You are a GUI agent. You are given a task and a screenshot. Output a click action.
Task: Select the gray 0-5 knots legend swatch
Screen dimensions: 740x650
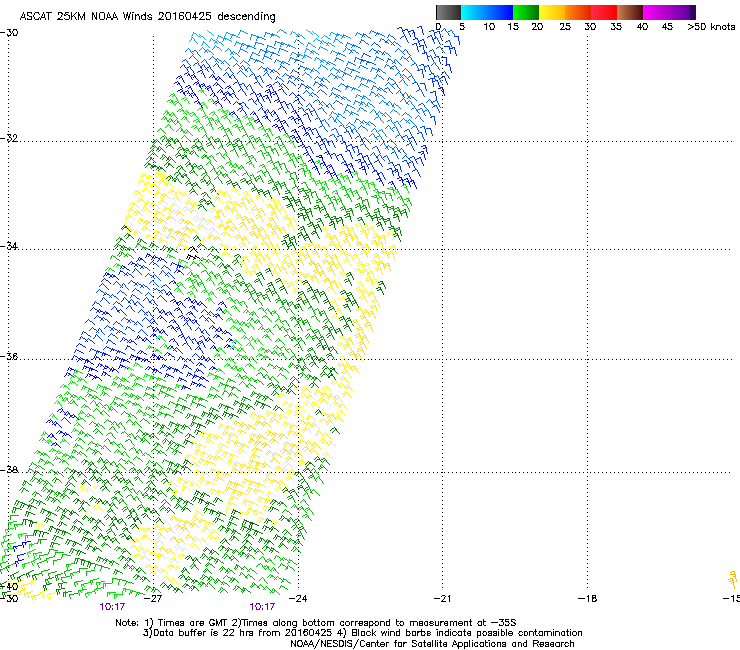448,12
